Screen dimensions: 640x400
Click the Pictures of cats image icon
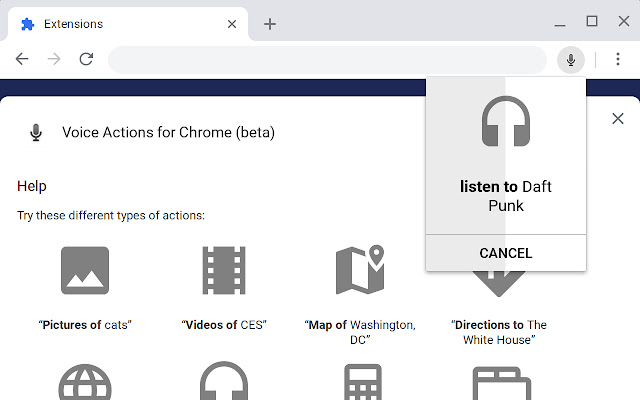coord(85,270)
